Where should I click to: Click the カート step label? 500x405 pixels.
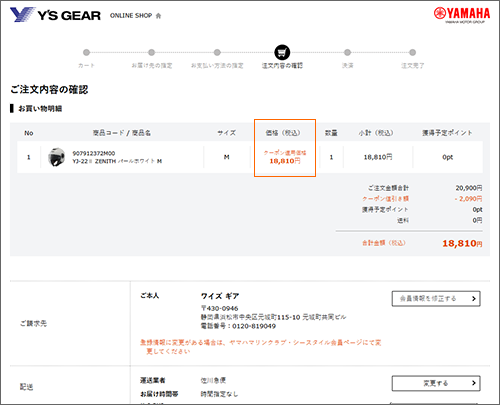pos(86,66)
